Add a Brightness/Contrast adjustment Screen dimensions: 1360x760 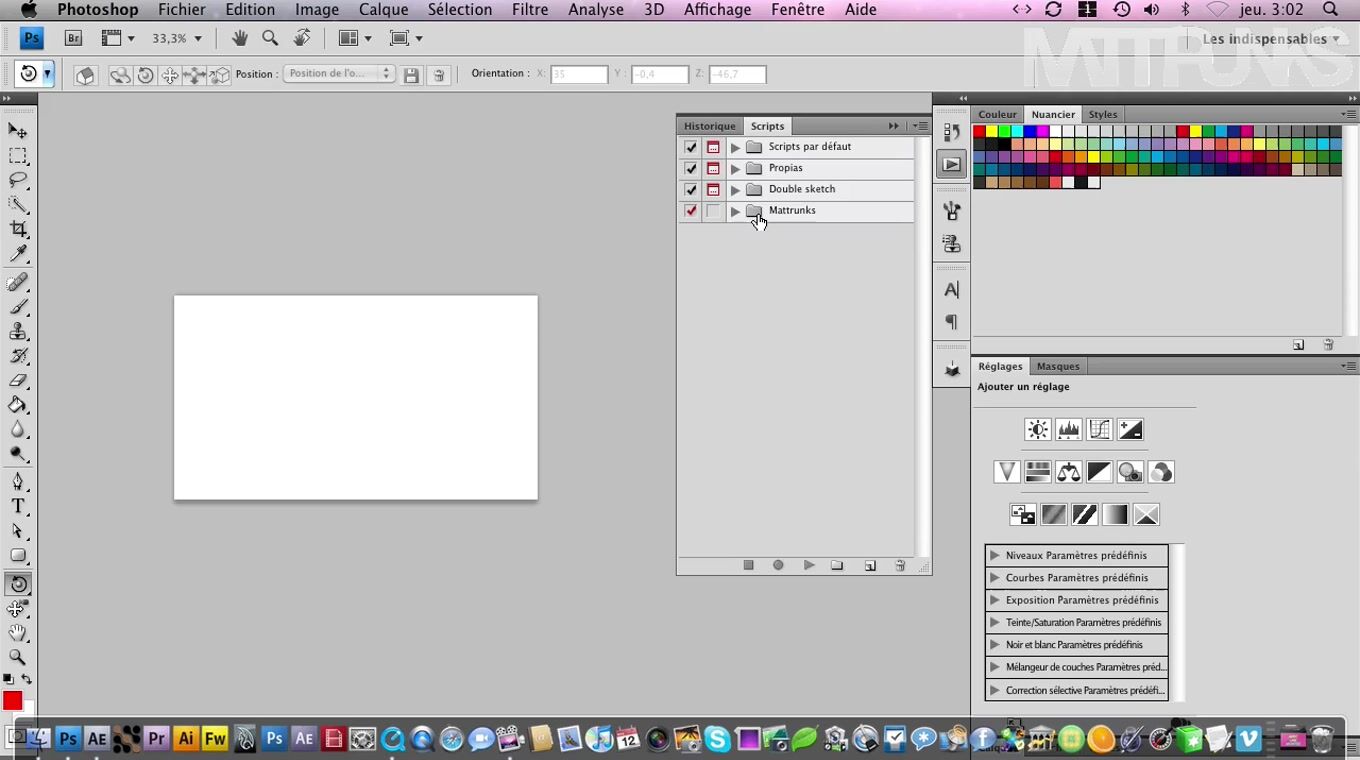[1037, 430]
